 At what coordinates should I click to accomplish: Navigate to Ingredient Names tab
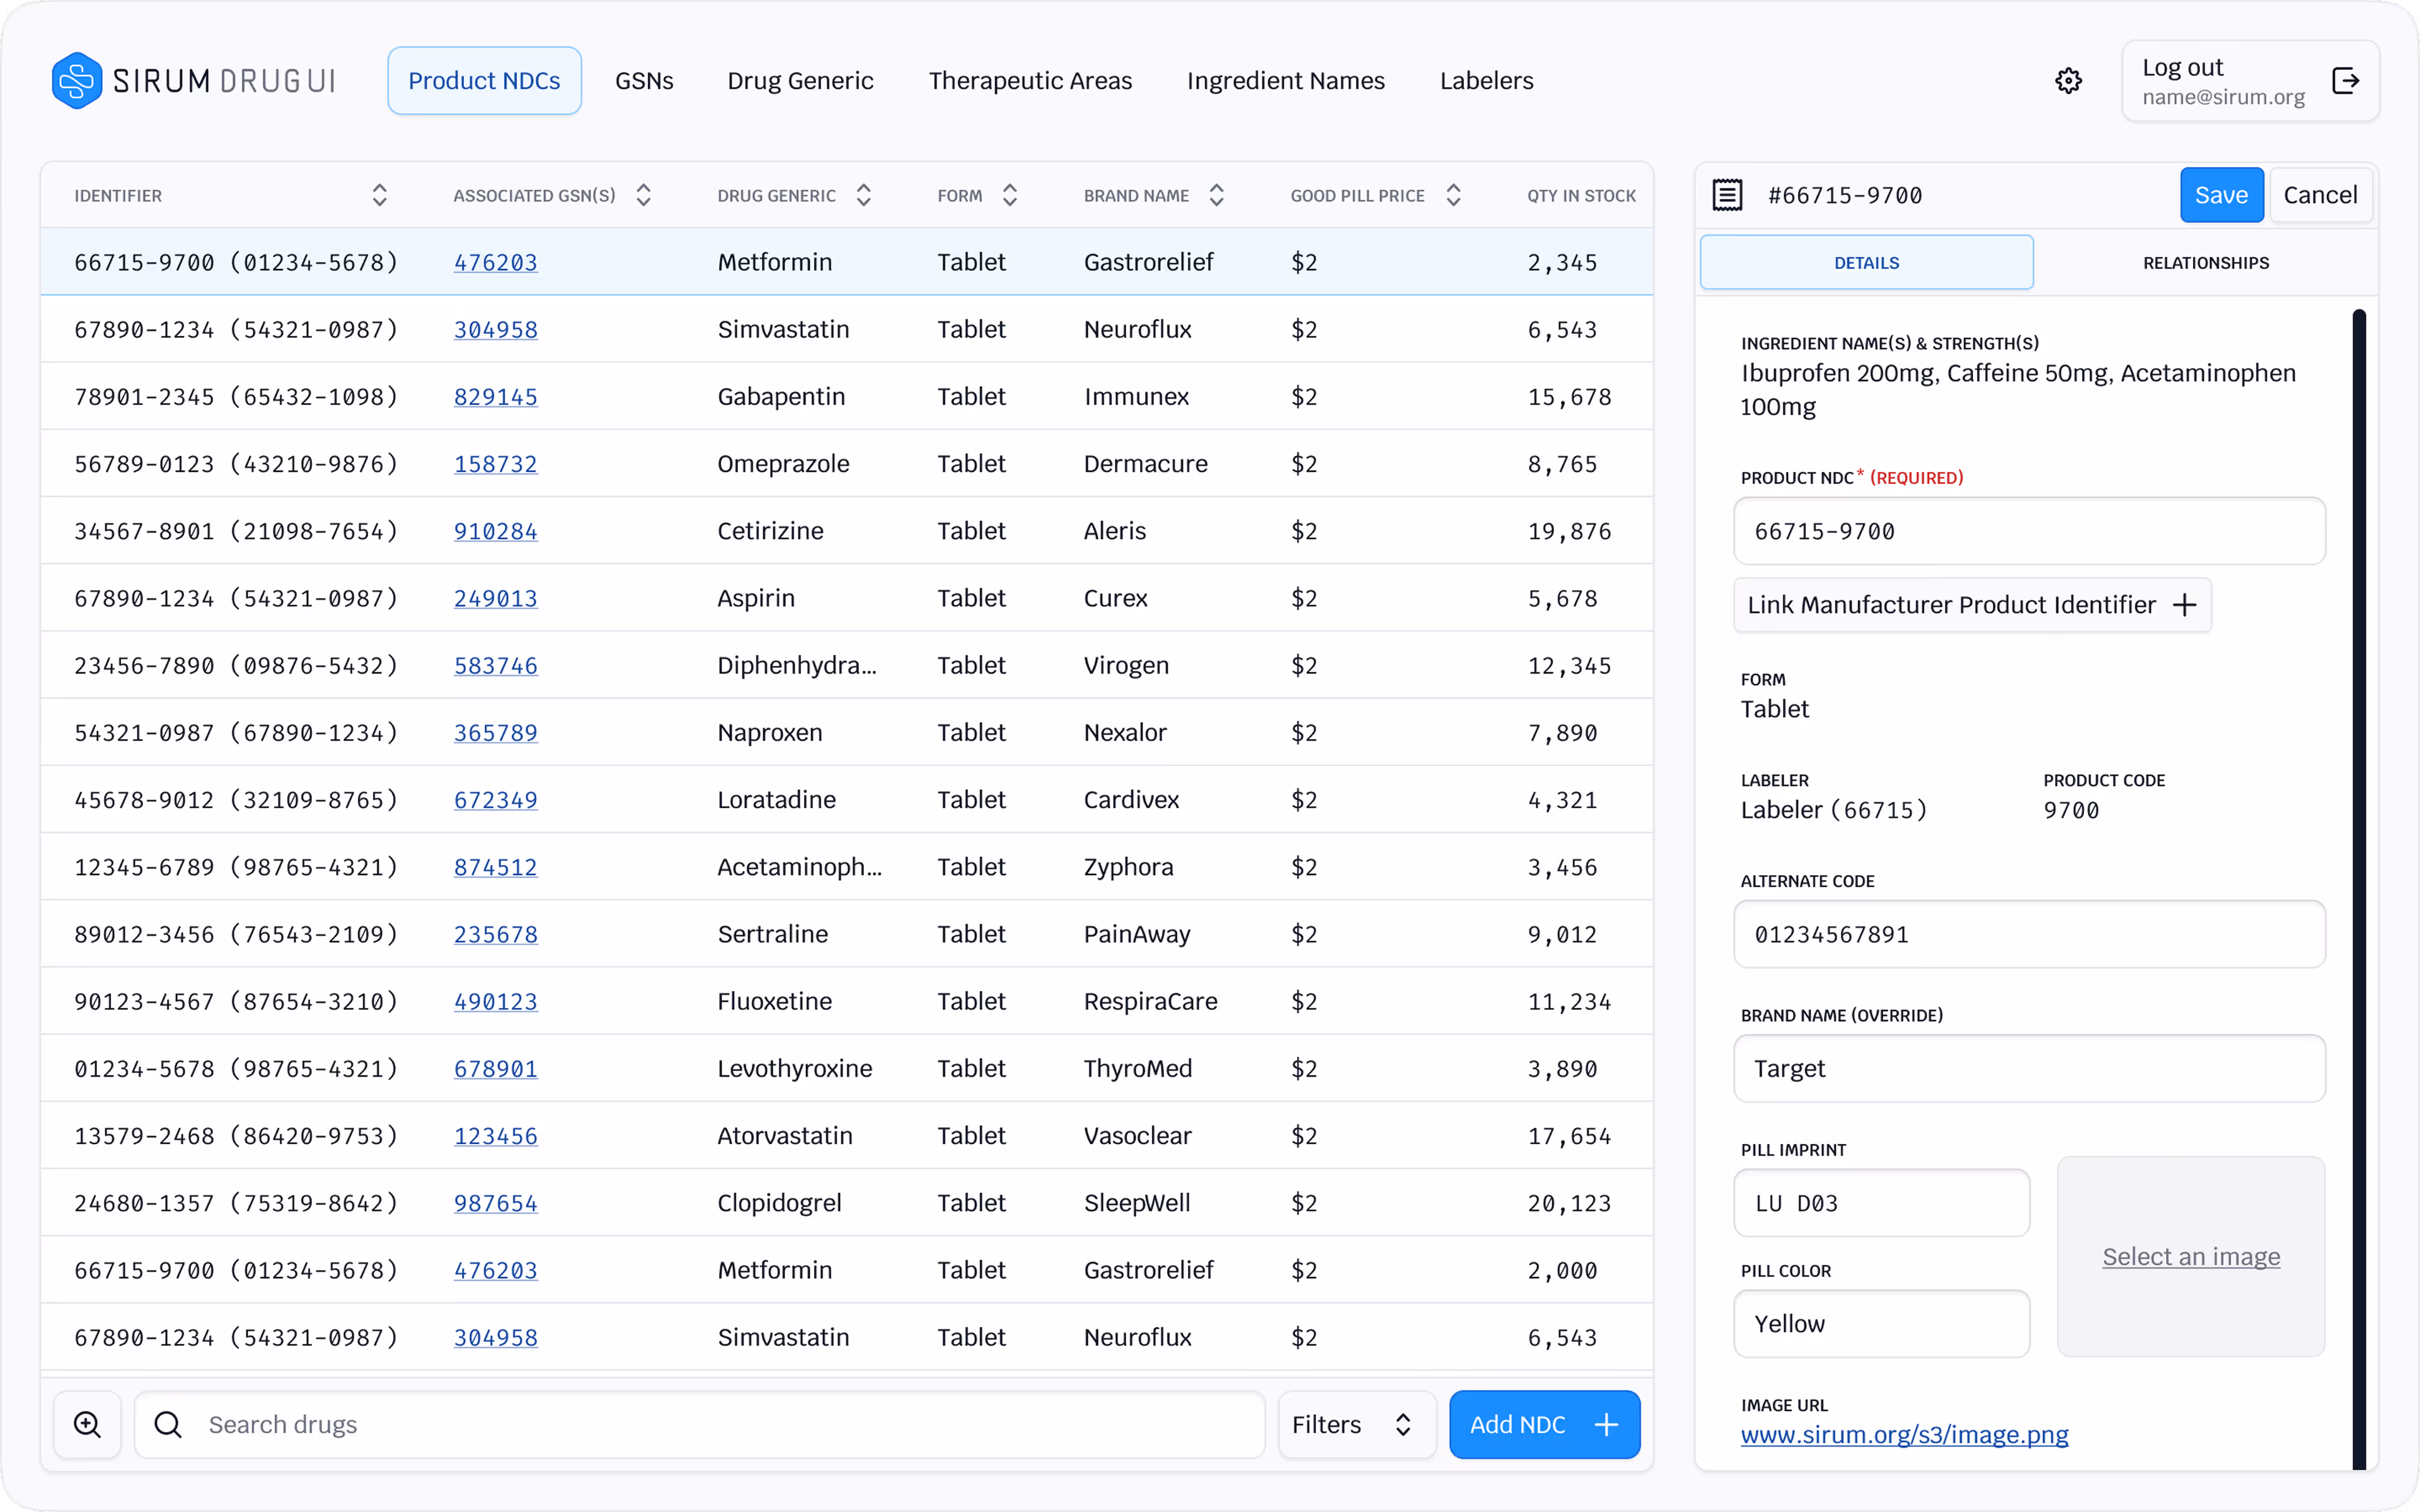tap(1285, 81)
